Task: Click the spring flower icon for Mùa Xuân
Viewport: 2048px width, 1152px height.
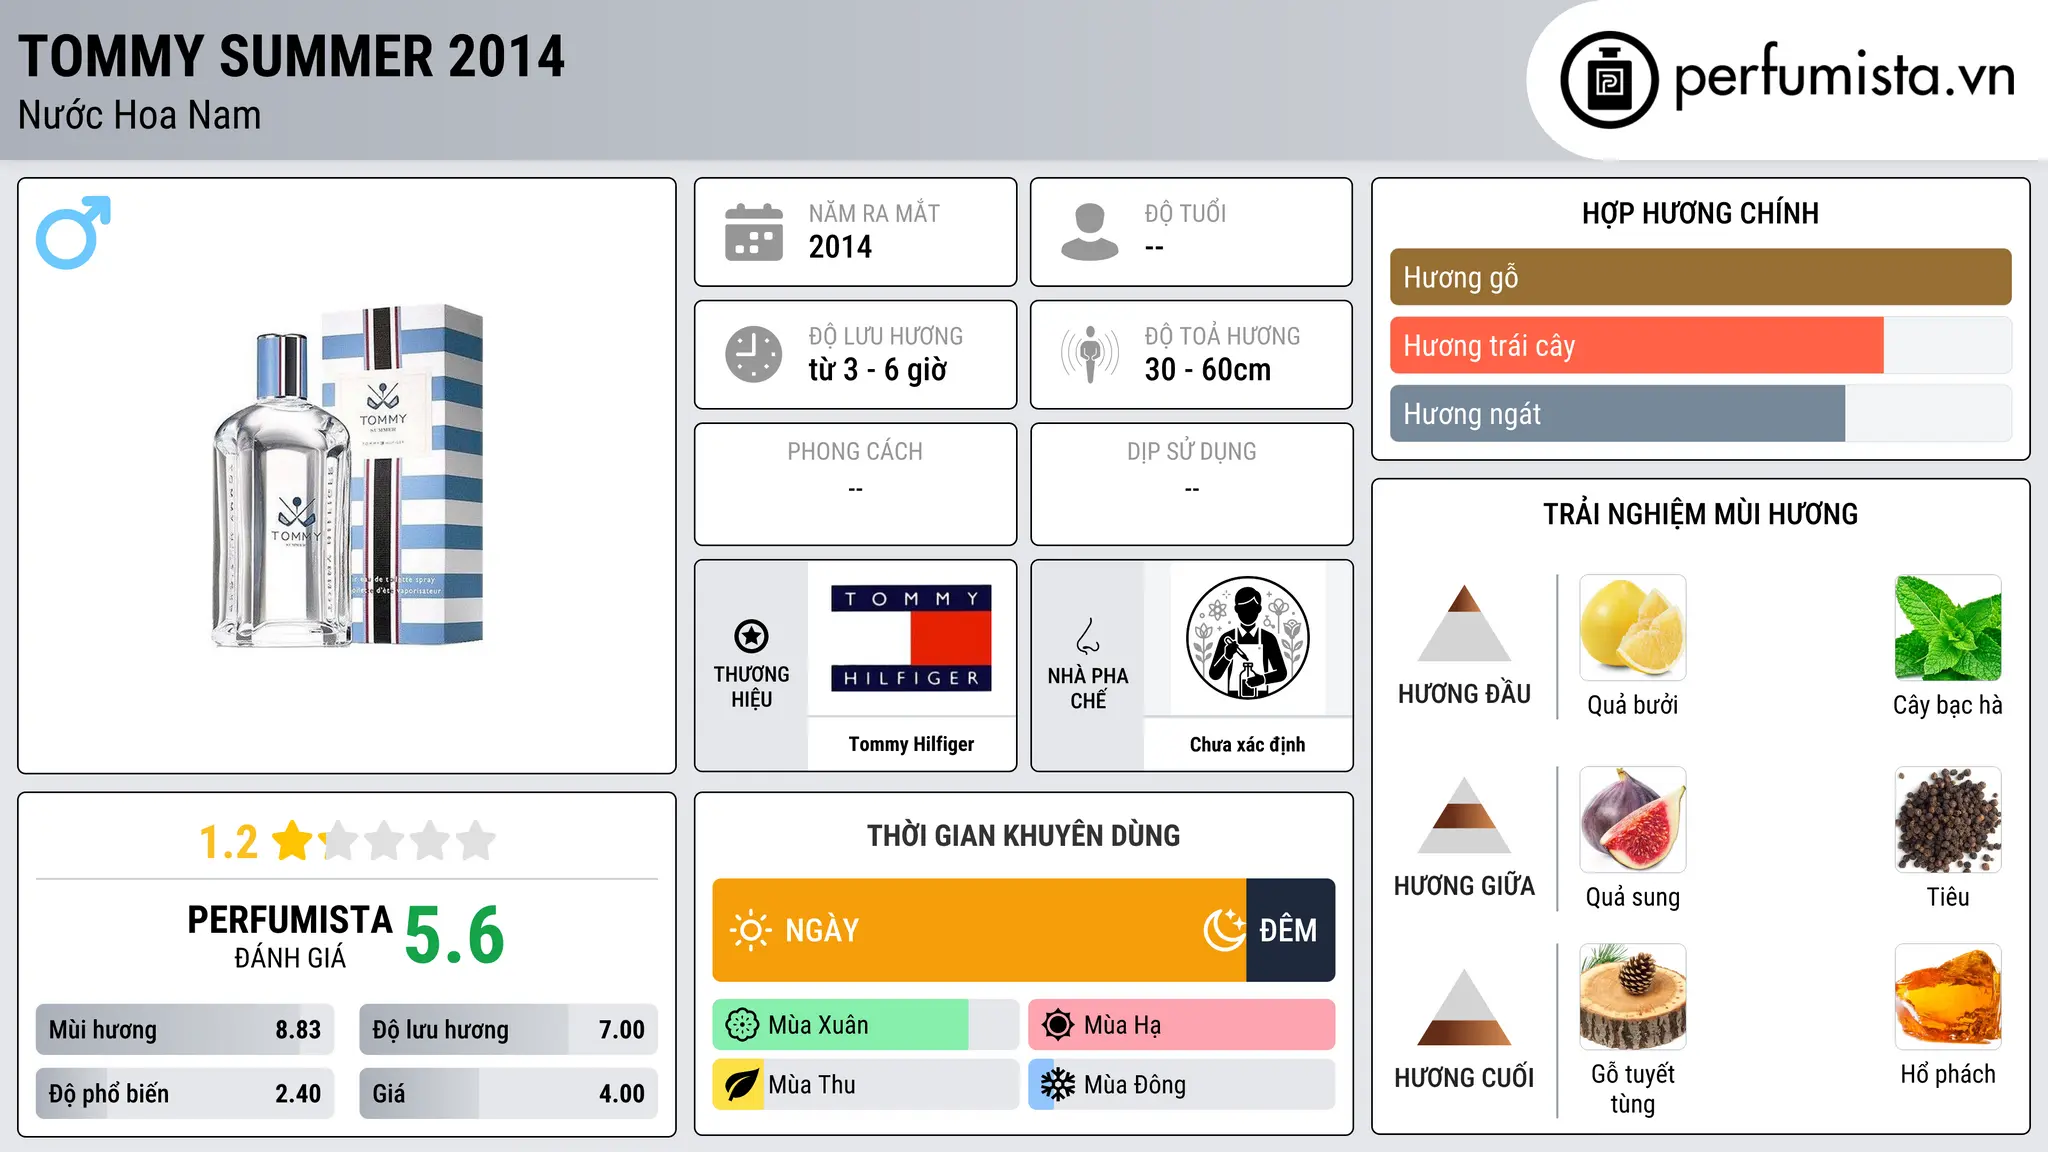Action: 742,1025
